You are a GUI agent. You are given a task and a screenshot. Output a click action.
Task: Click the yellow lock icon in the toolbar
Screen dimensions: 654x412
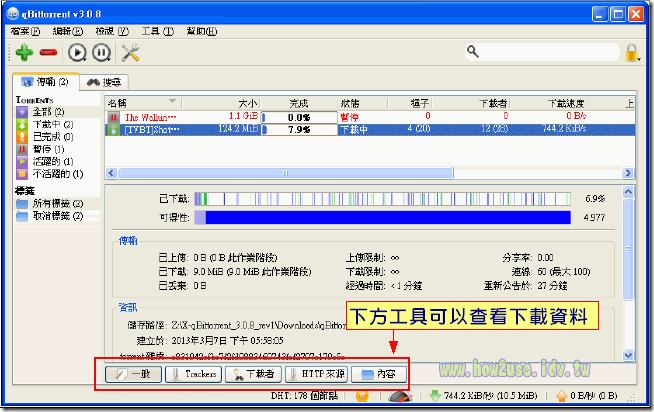(x=630, y=52)
